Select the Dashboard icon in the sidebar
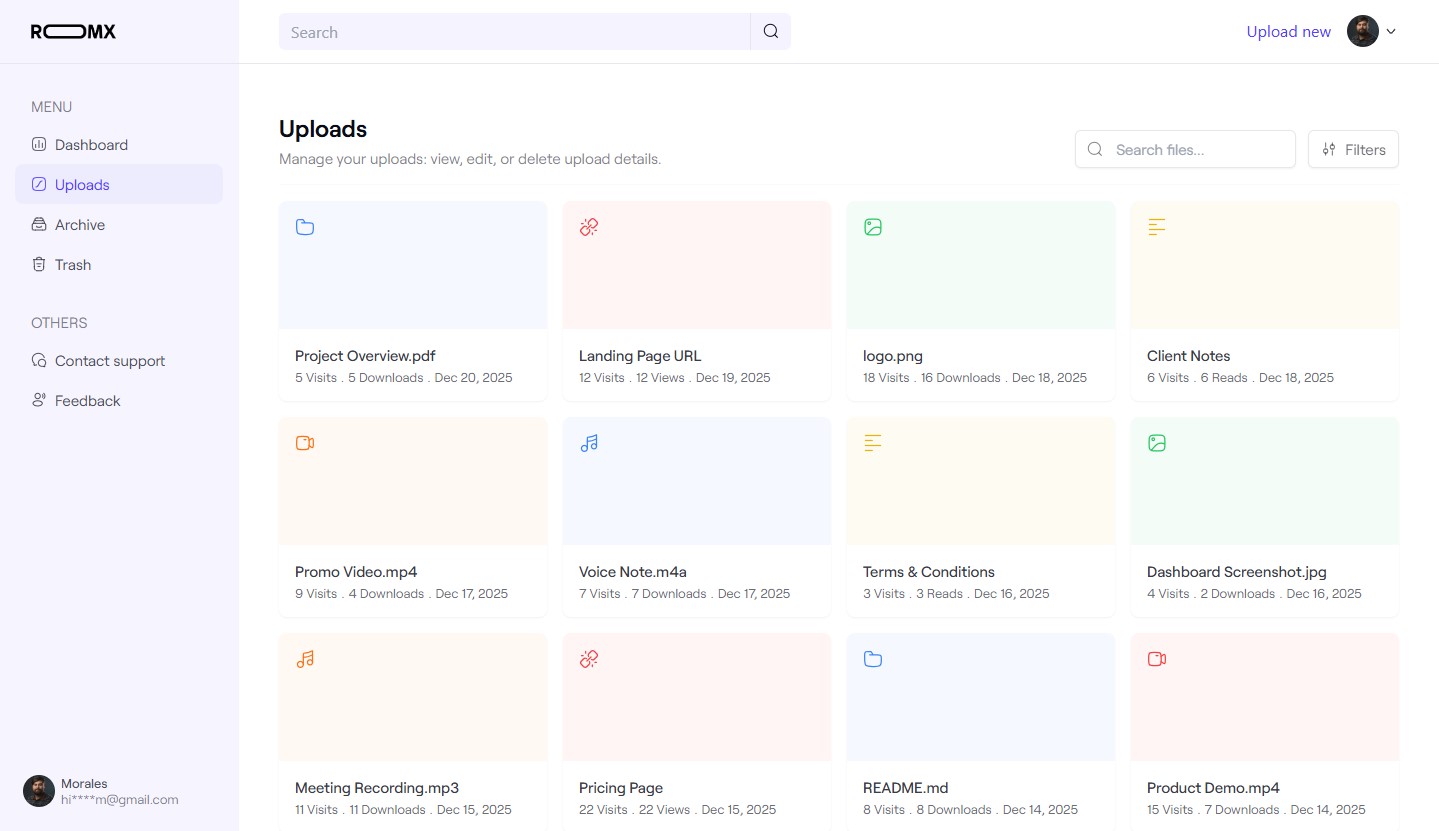Image resolution: width=1439 pixels, height=831 pixels. point(38,144)
